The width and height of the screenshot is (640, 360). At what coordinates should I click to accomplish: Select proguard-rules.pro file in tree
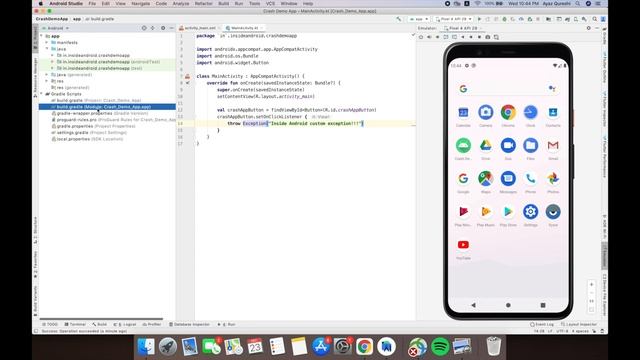113,120
